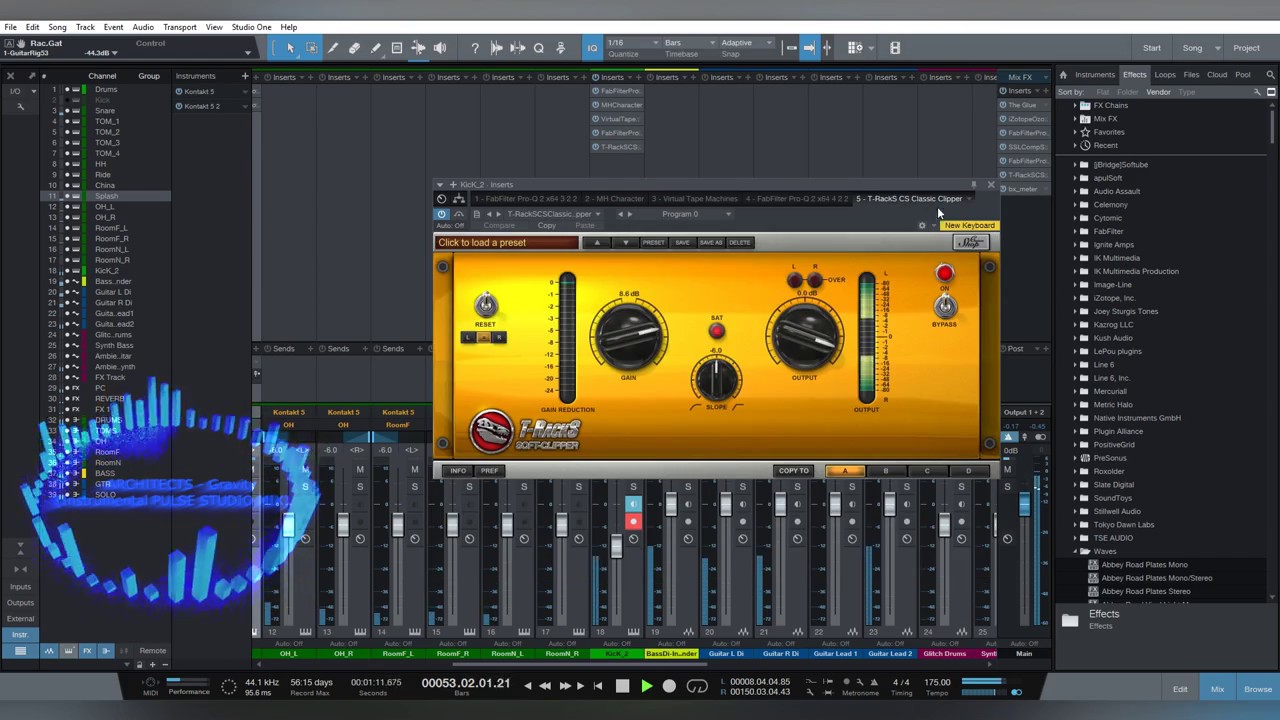Select the L channel button under RESET
Image resolution: width=1280 pixels, height=720 pixels.
click(467, 337)
